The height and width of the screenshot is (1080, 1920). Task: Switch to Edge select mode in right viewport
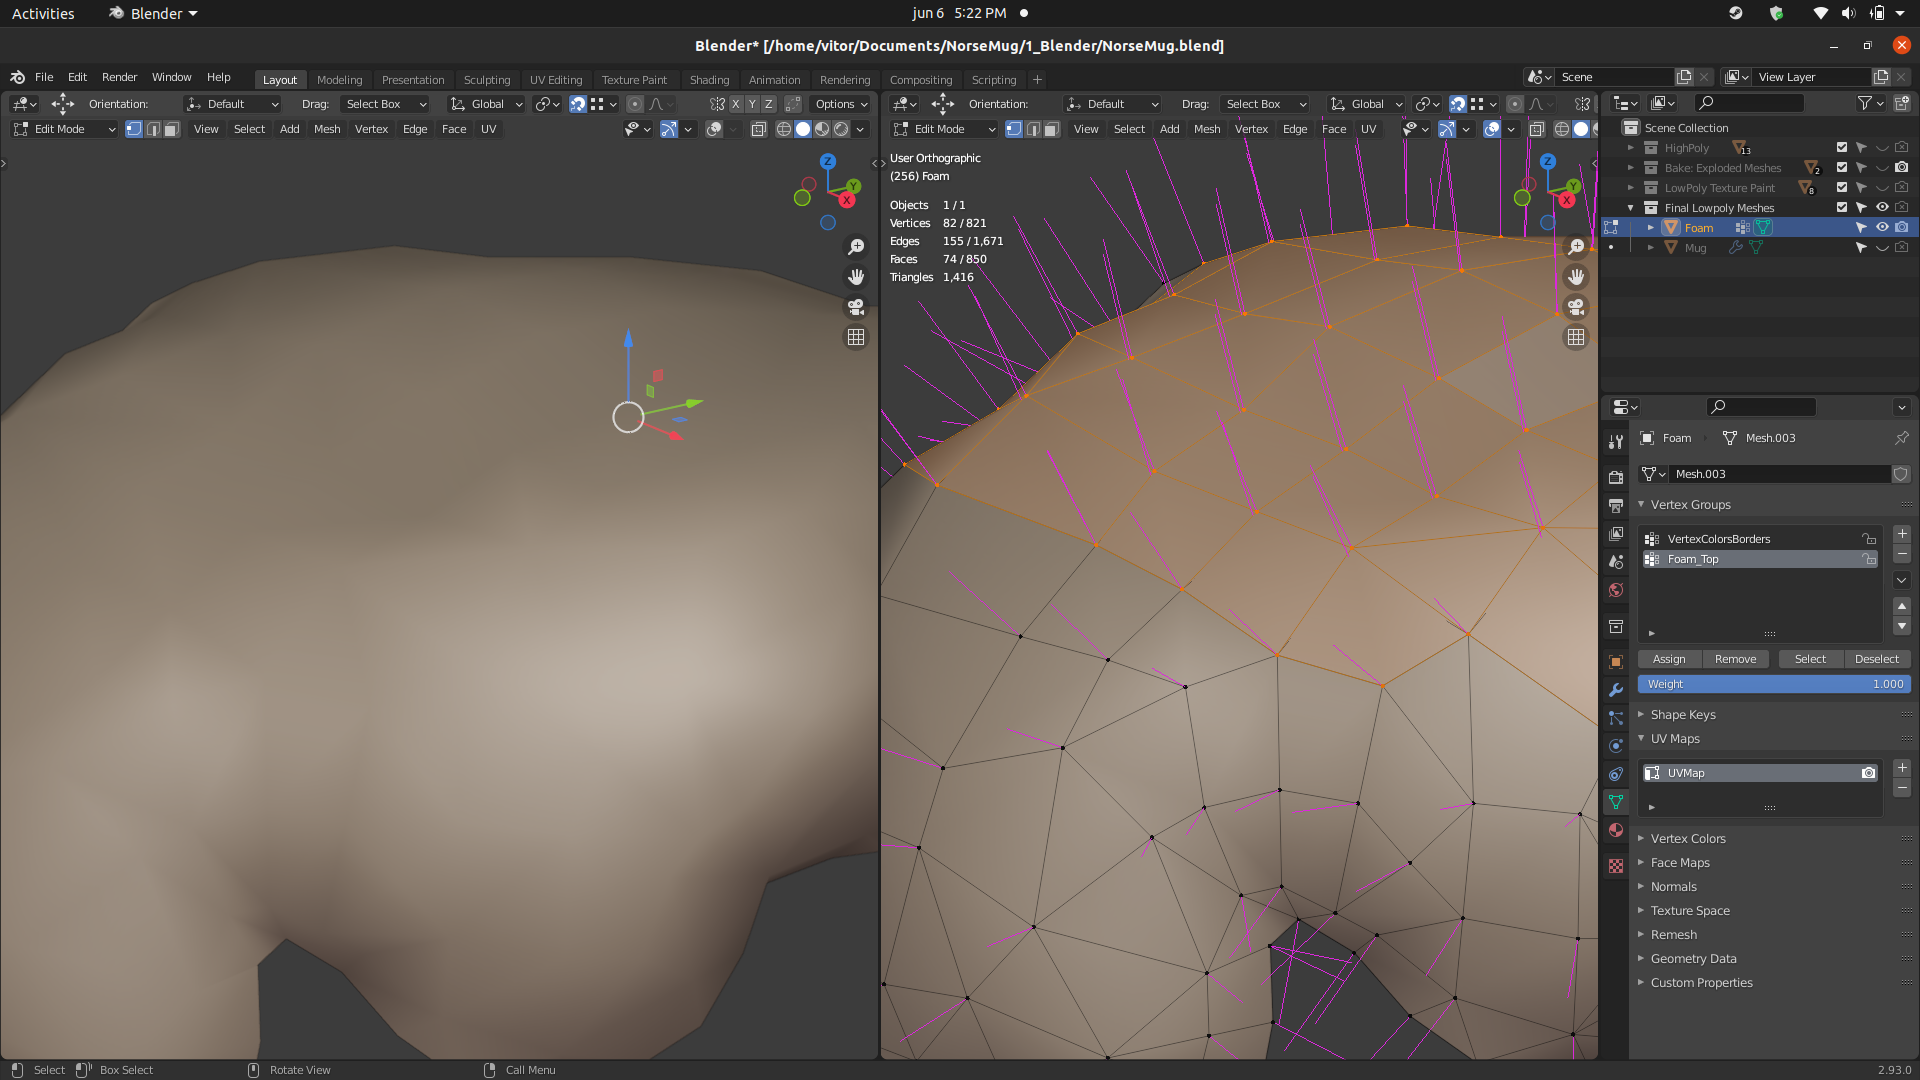click(x=1032, y=129)
